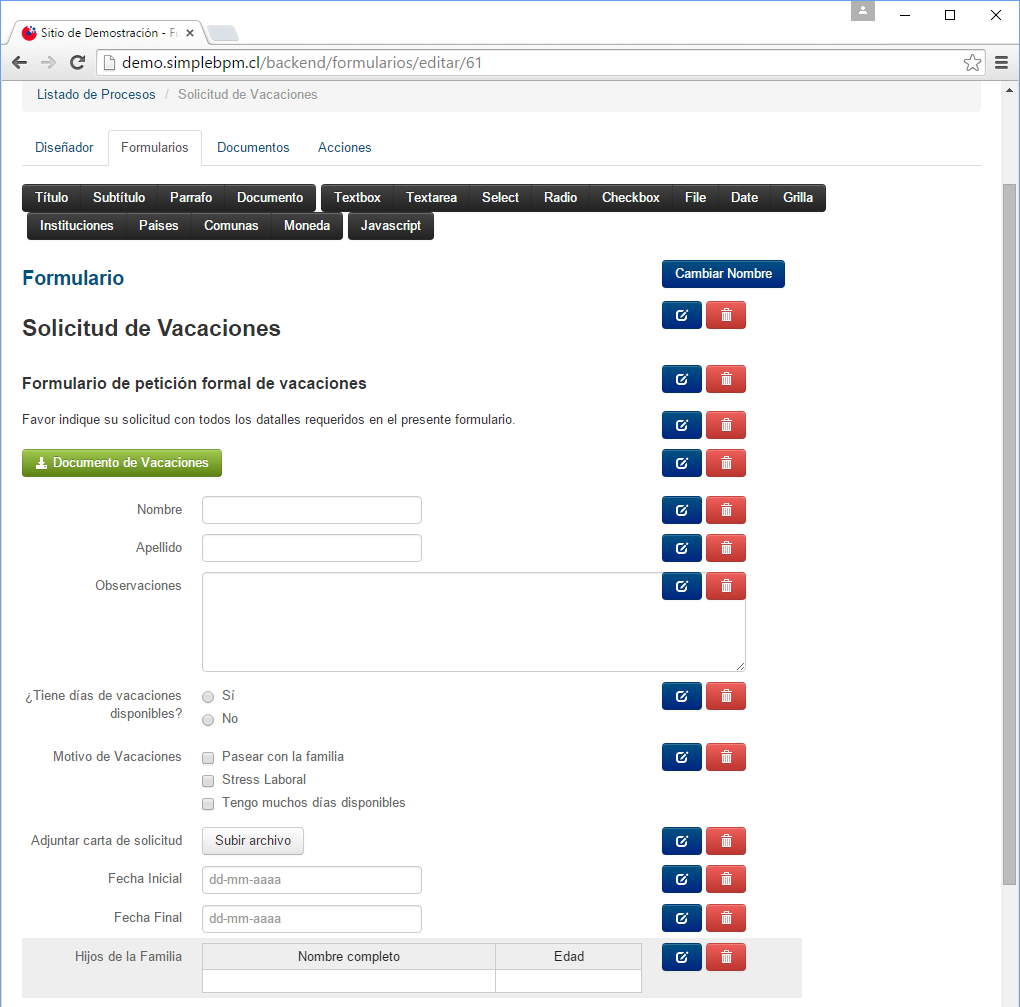Viewport: 1020px width, 1007px height.
Task: Add a Moneda field
Action: point(307,226)
